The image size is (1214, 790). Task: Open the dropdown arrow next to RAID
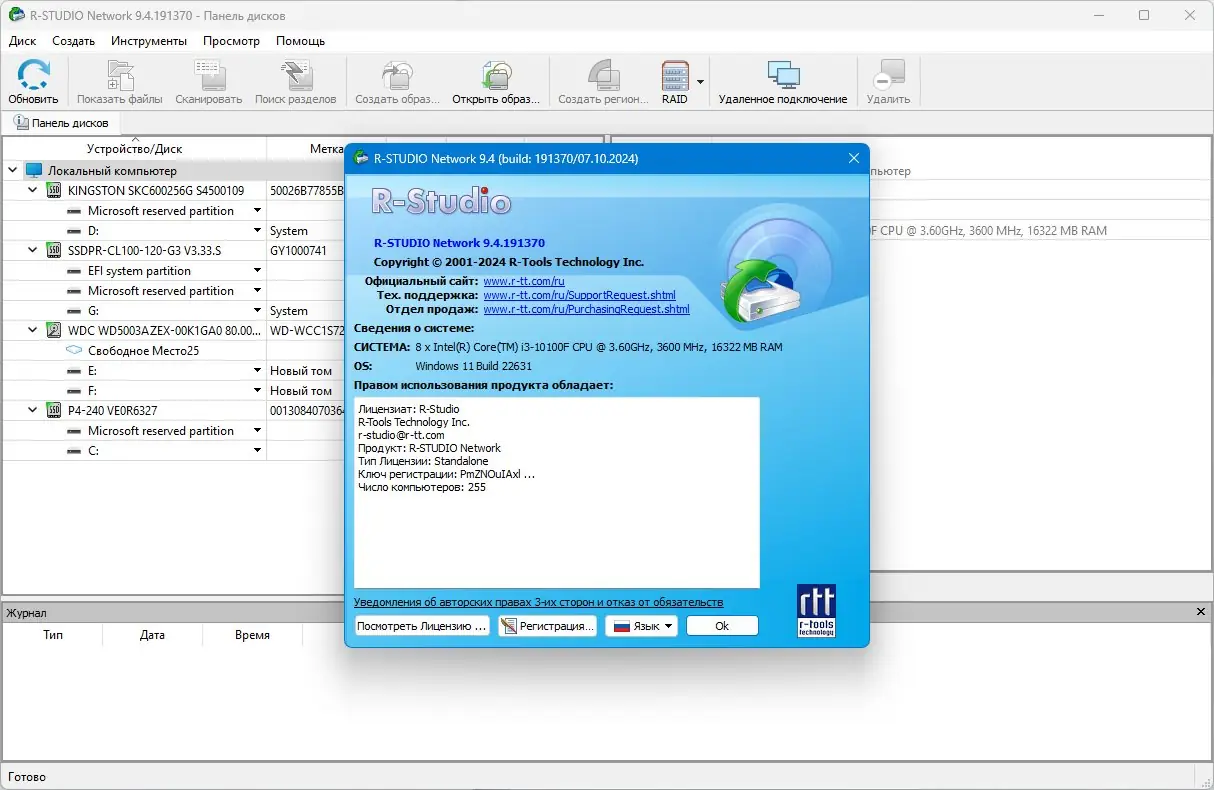[x=701, y=82]
